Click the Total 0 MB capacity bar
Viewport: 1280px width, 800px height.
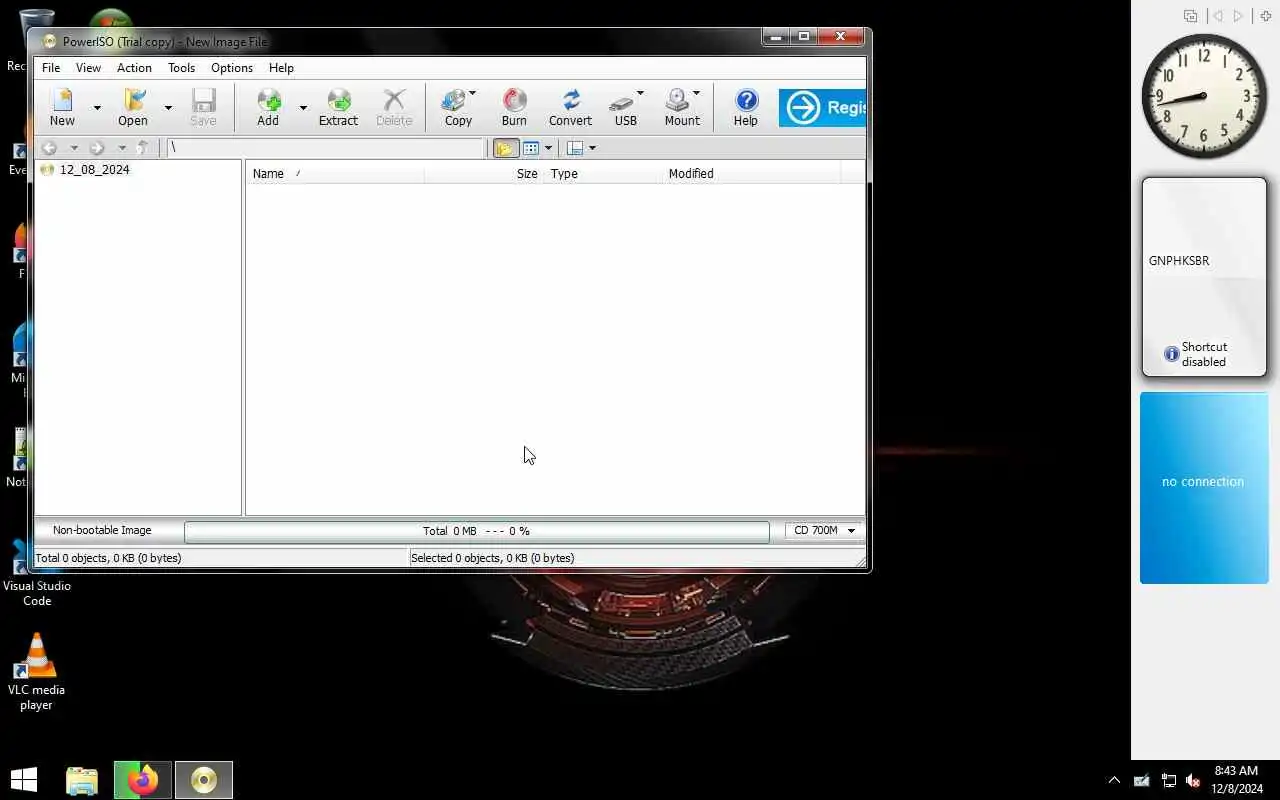pos(477,531)
